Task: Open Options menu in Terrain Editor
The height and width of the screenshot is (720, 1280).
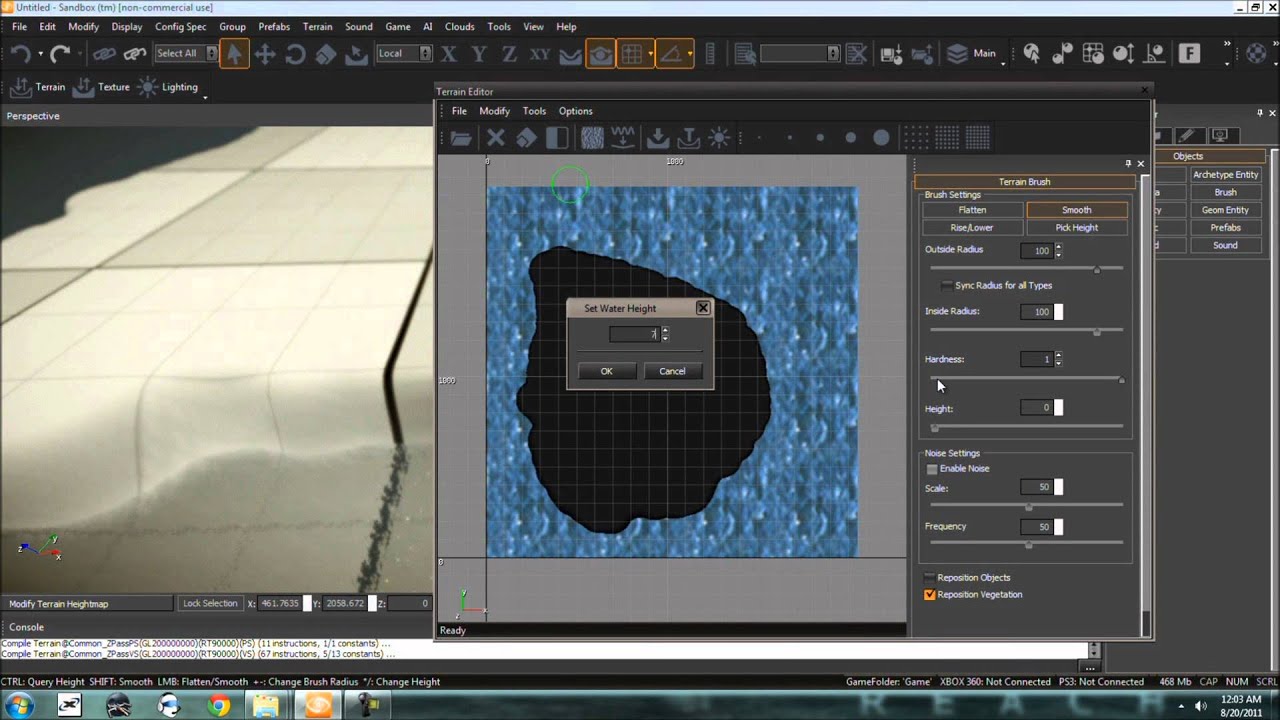Action: pos(575,111)
